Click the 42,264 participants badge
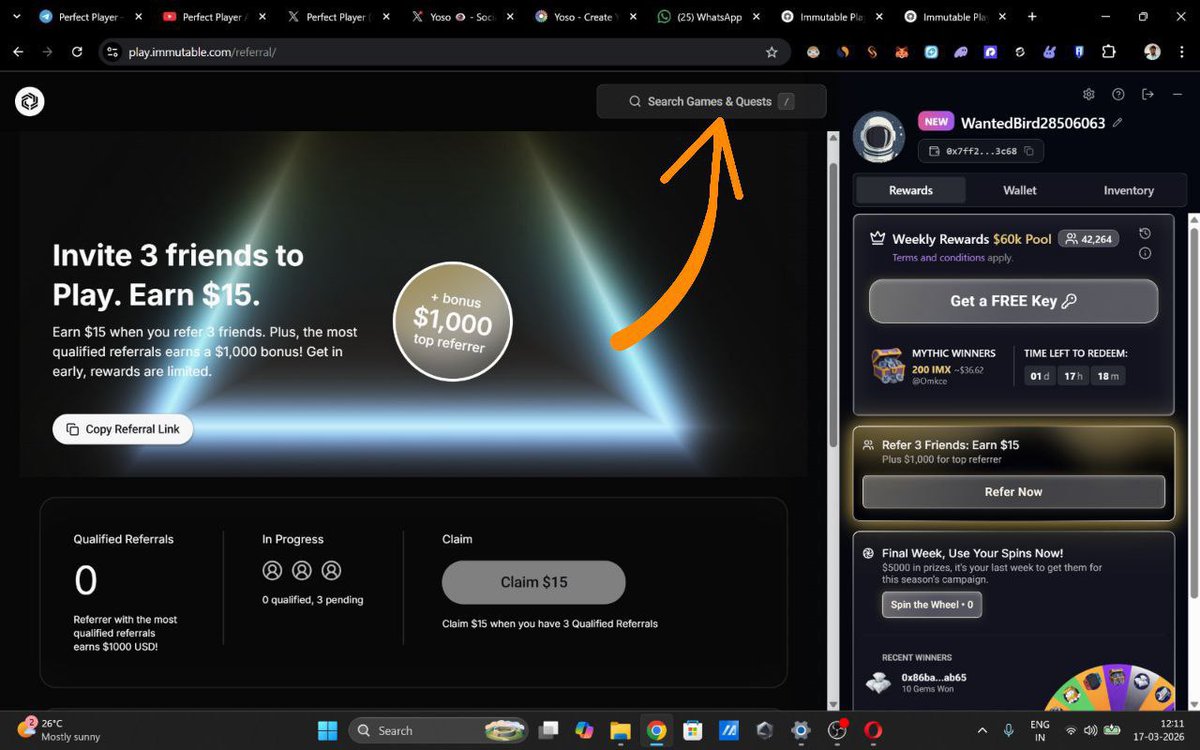 pos(1089,239)
